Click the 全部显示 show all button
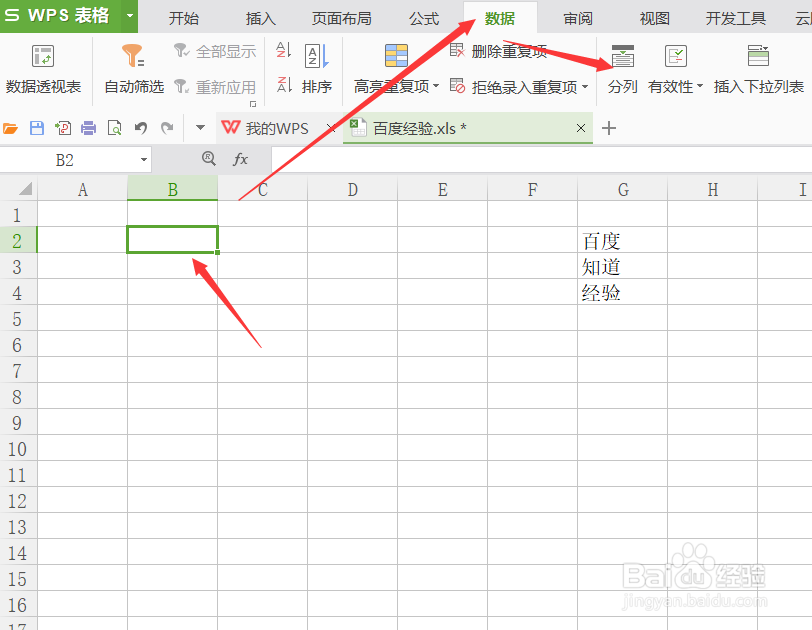 pos(215,51)
